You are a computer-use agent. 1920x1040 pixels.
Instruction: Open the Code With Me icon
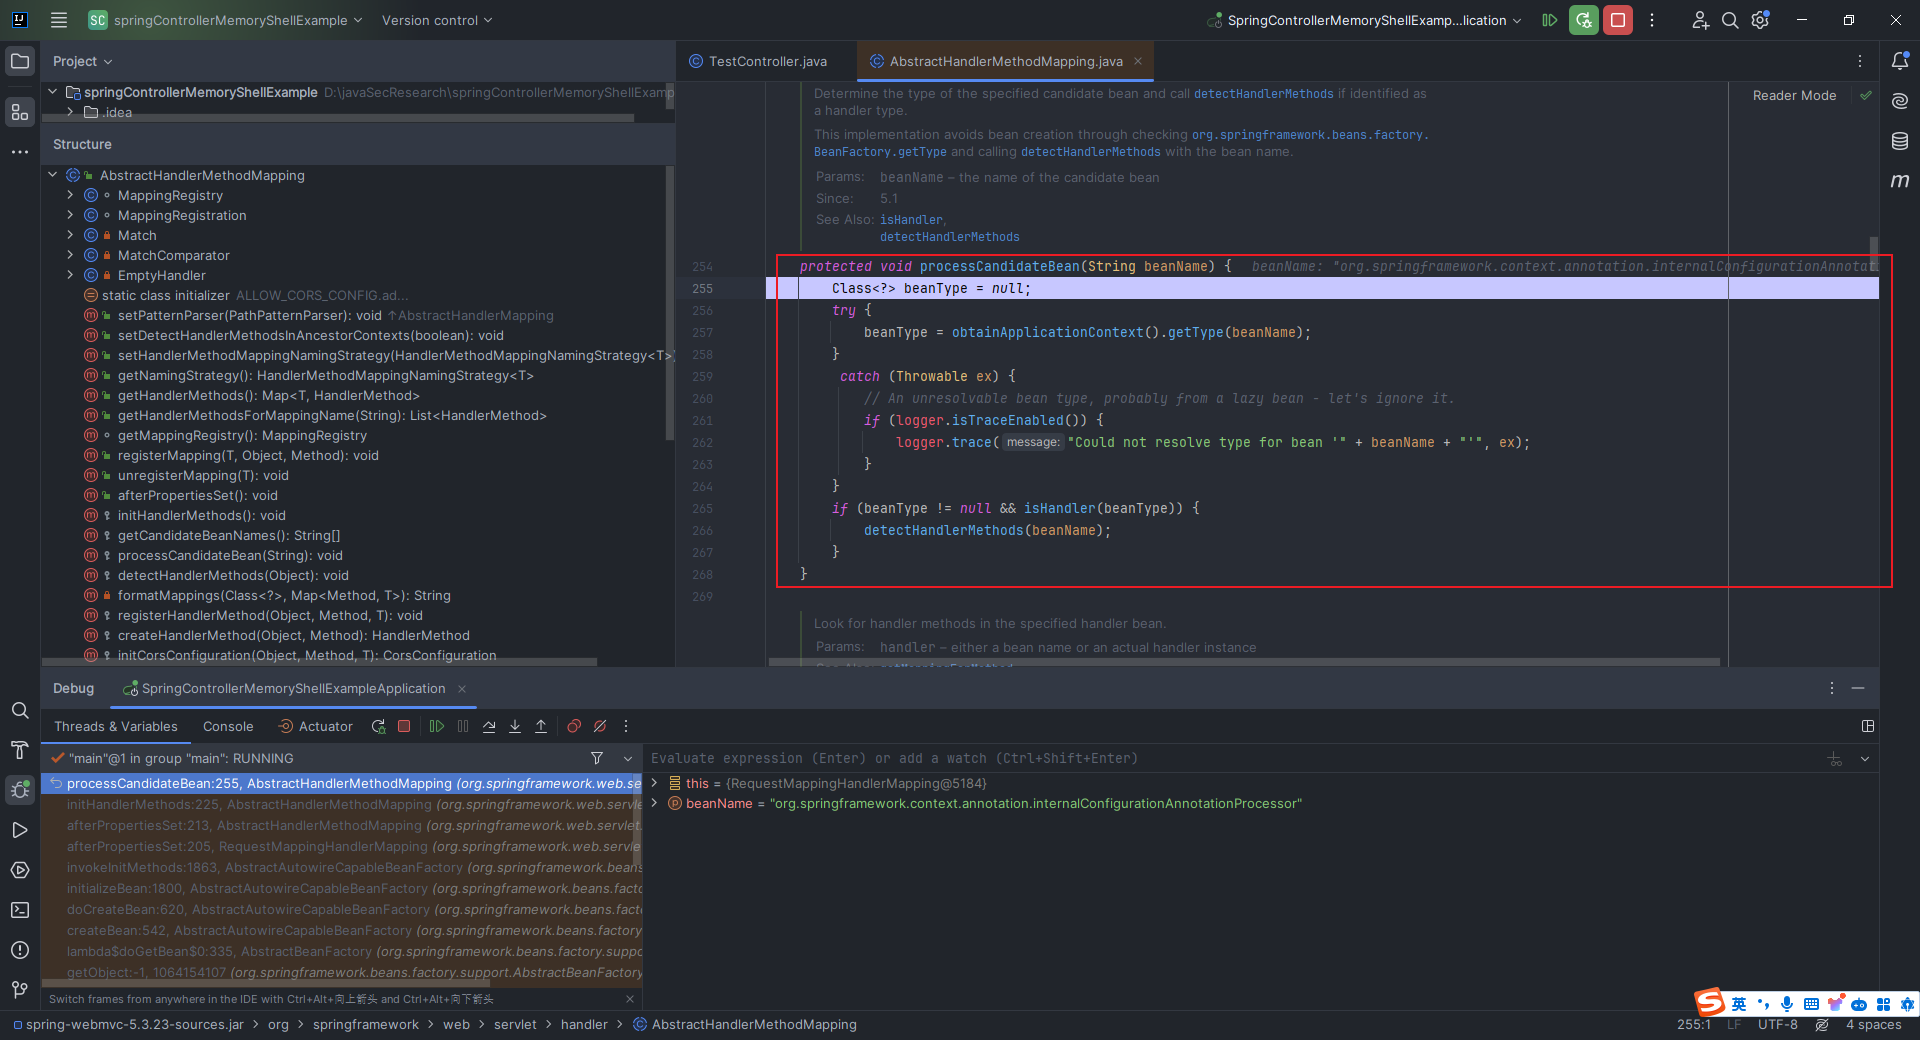point(1700,20)
